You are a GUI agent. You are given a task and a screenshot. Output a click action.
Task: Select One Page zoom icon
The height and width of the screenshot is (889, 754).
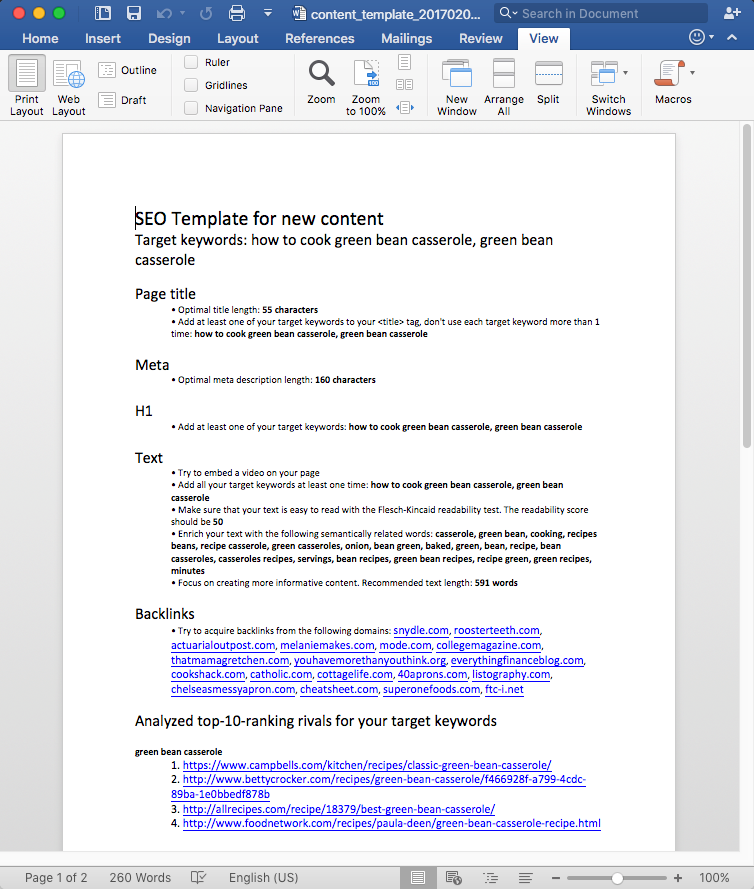(x=404, y=62)
